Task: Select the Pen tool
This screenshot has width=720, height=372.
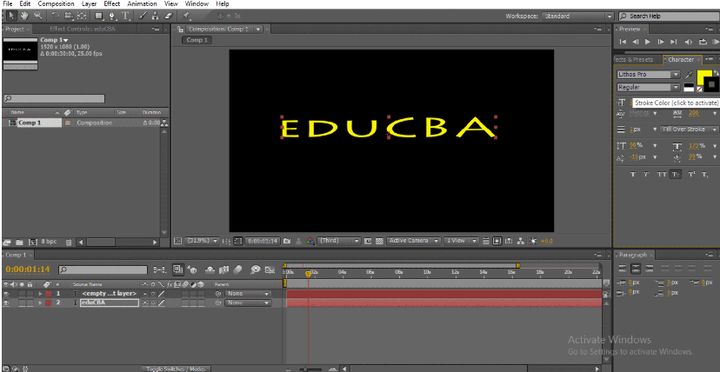Action: 112,16
